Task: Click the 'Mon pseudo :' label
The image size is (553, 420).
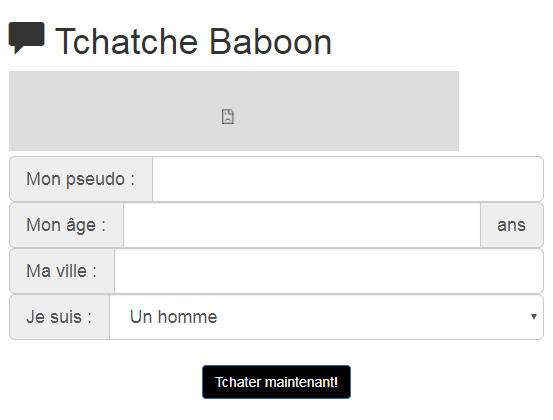Action: coord(81,179)
